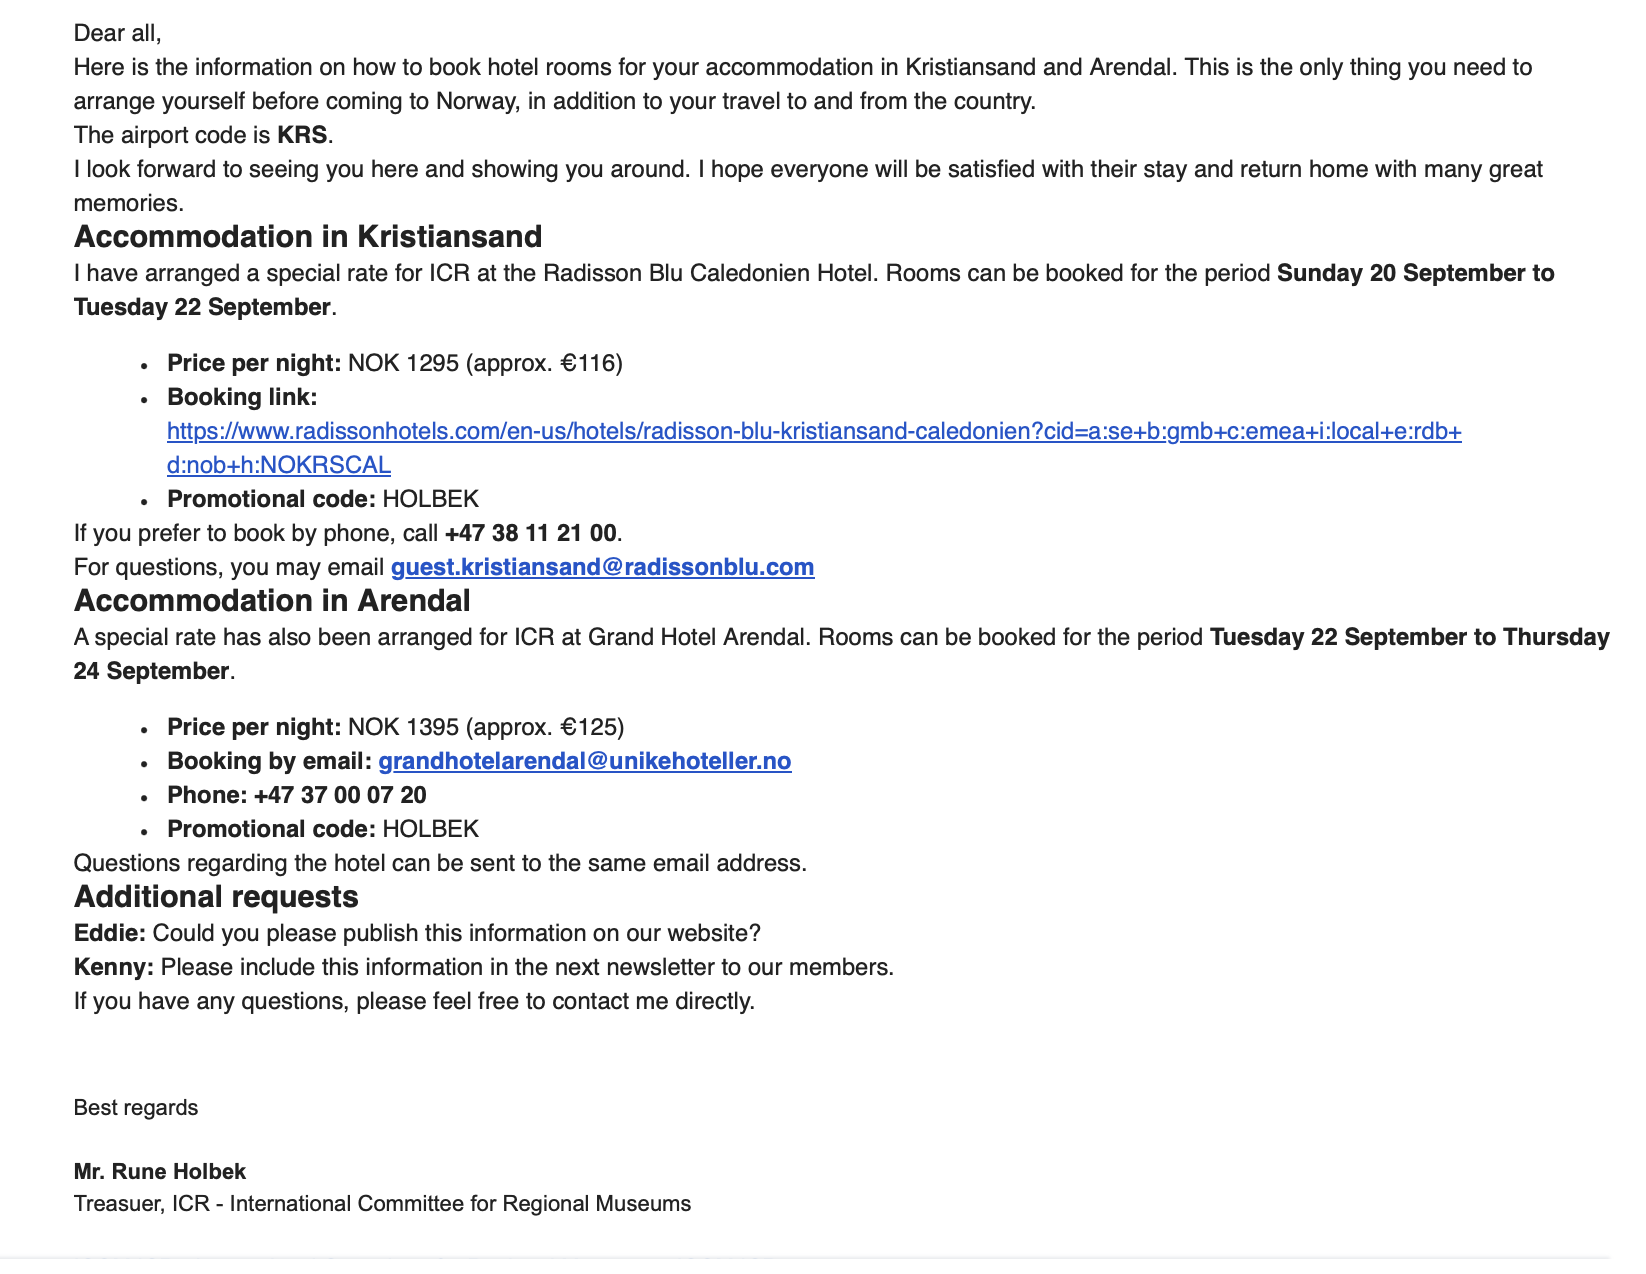Click the grandhotelarendal@unikehoteller.no email link

click(x=584, y=761)
